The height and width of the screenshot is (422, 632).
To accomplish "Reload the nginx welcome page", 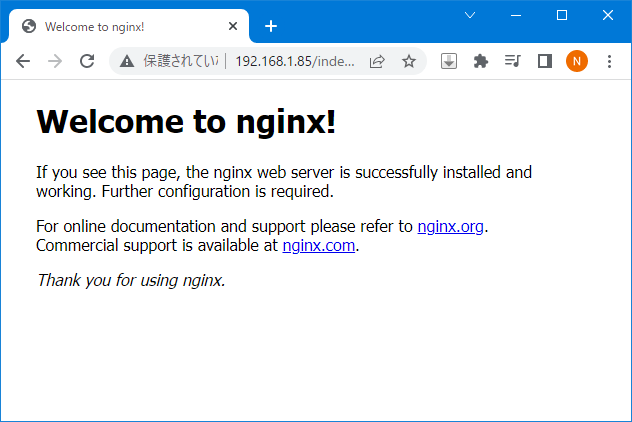I will point(87,61).
